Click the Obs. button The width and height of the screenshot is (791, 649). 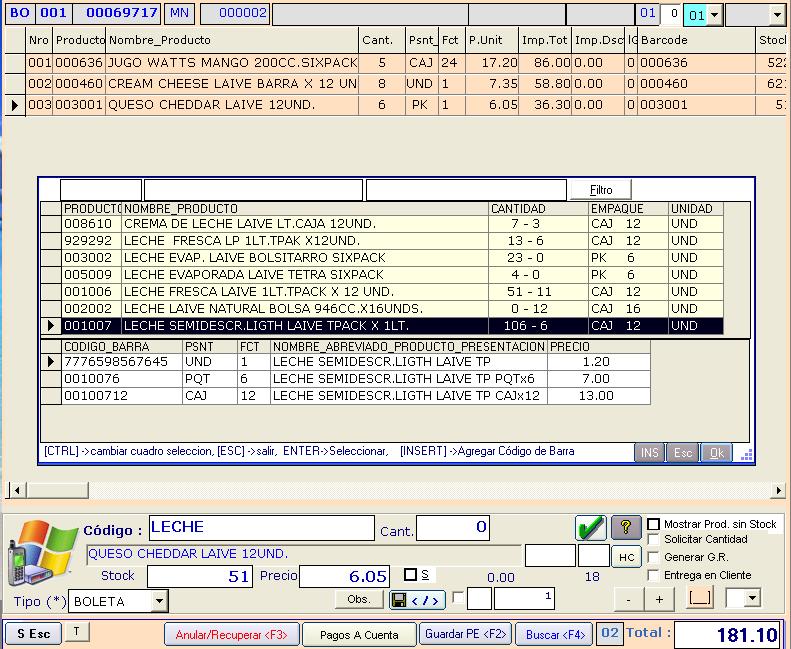coord(359,599)
